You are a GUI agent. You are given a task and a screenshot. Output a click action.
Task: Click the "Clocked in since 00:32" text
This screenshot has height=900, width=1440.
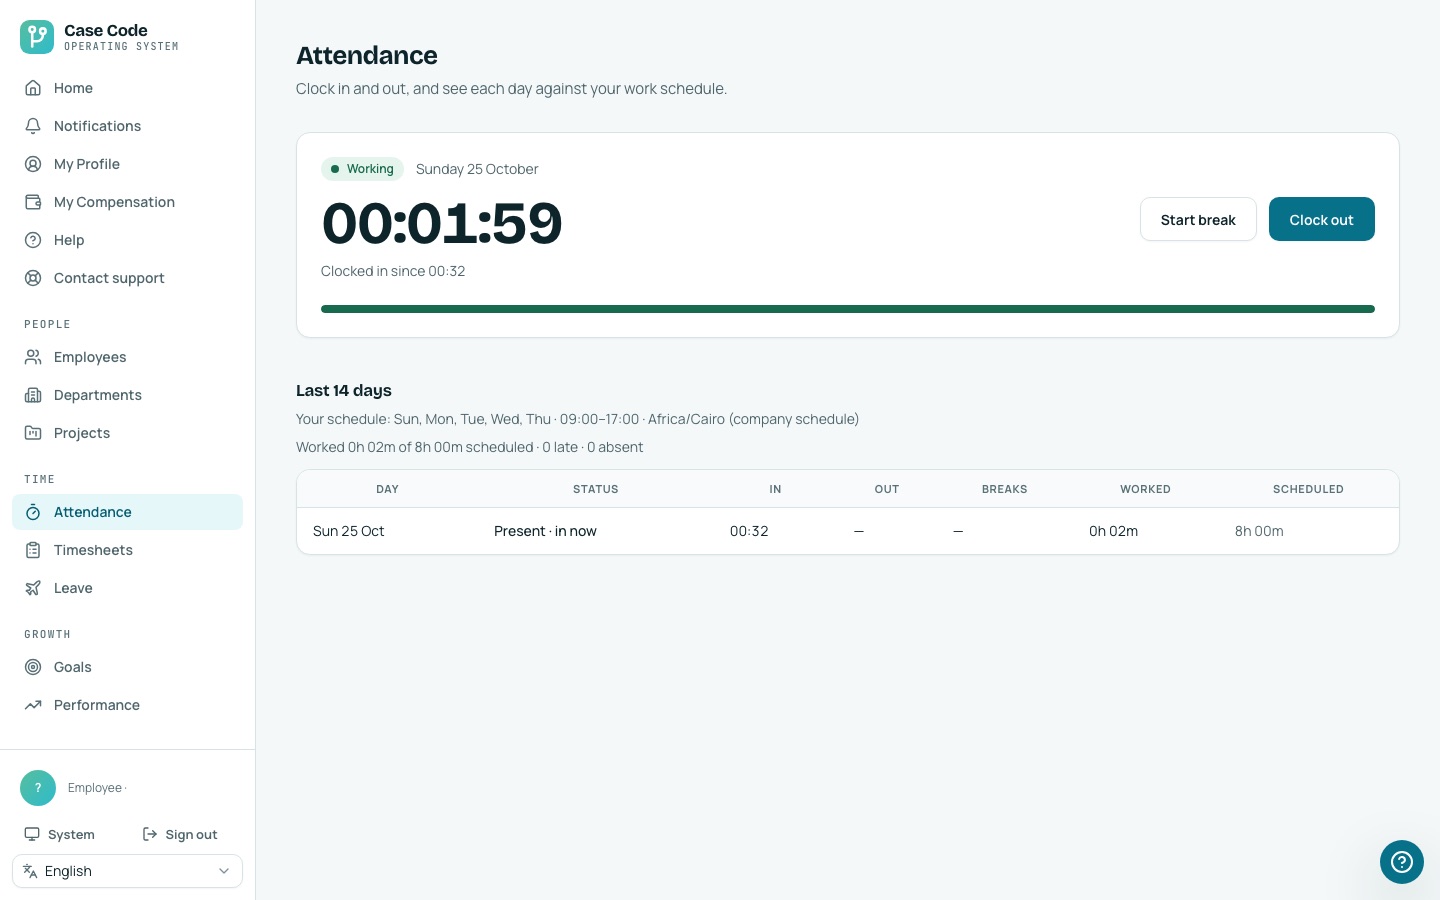[393, 271]
